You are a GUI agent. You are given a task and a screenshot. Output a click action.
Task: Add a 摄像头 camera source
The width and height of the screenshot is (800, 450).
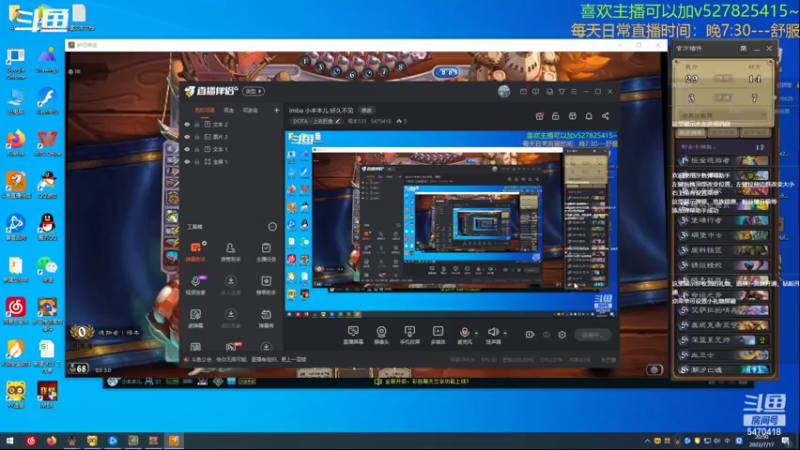(x=381, y=335)
